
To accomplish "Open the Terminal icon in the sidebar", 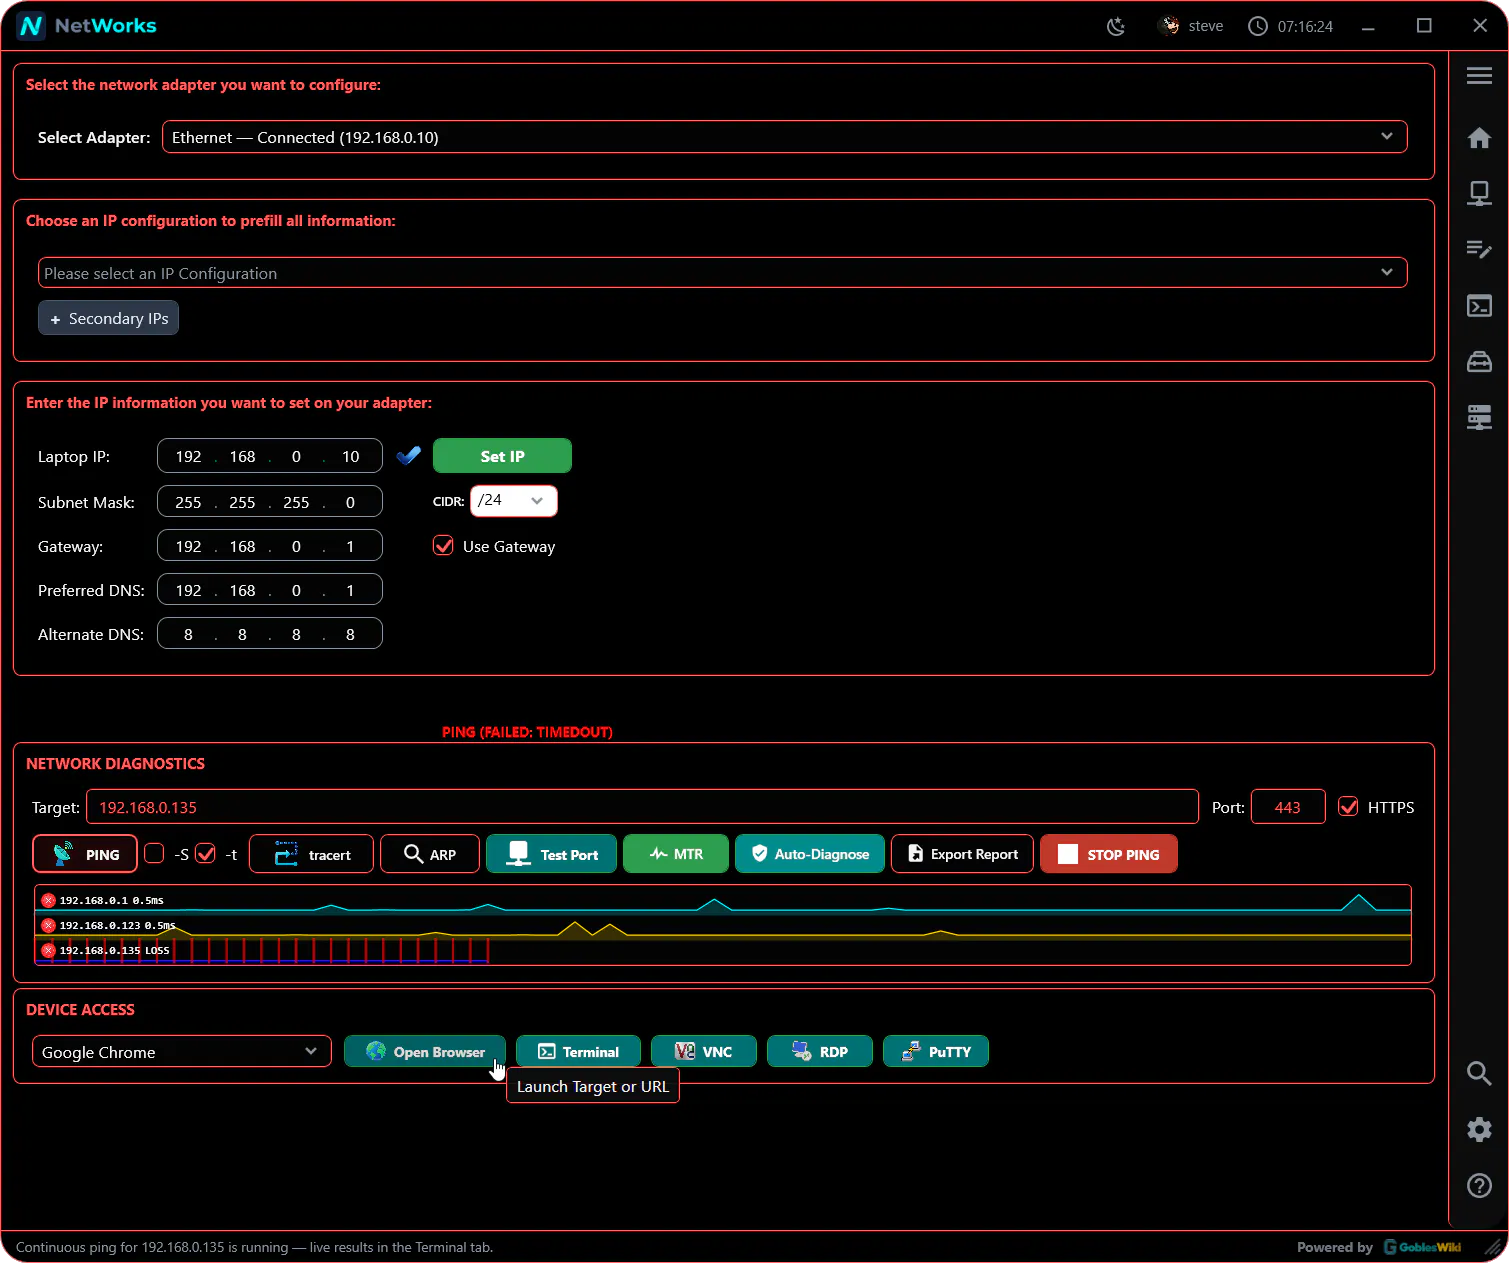I will (1479, 306).
